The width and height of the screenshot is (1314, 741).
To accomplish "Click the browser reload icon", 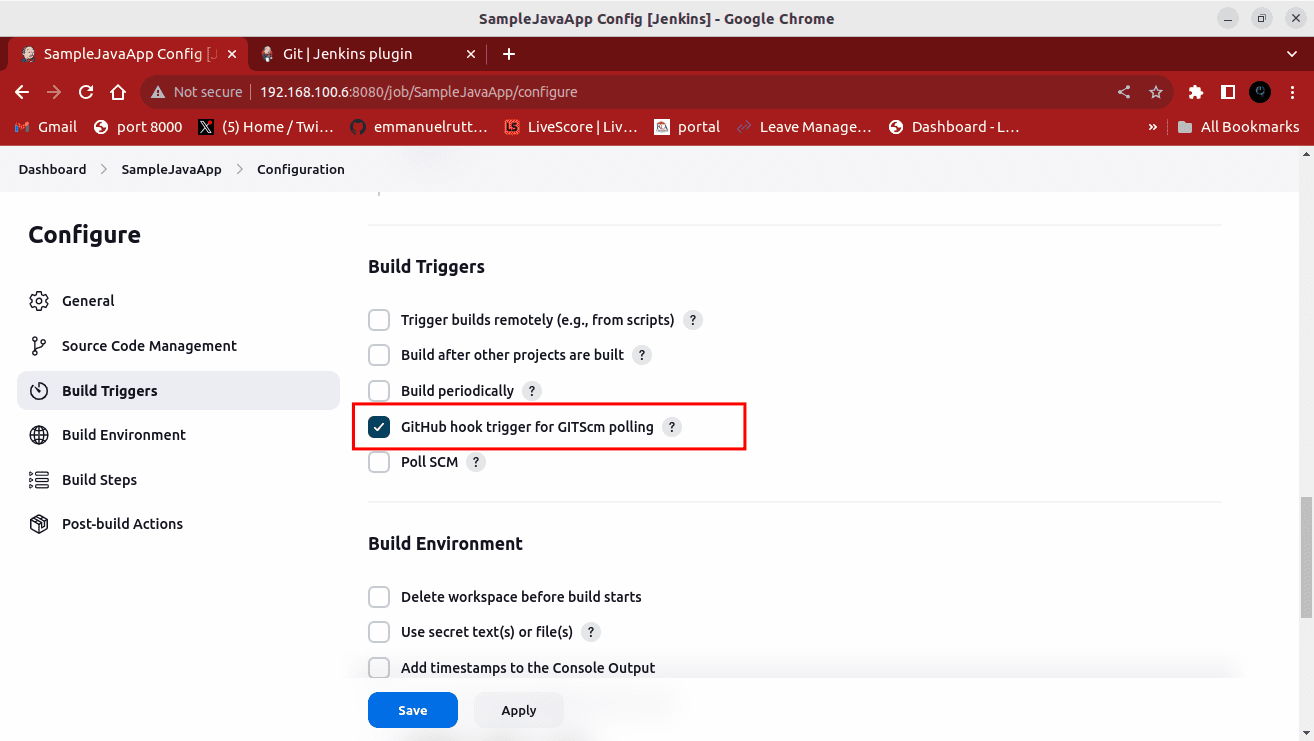I will (x=86, y=92).
